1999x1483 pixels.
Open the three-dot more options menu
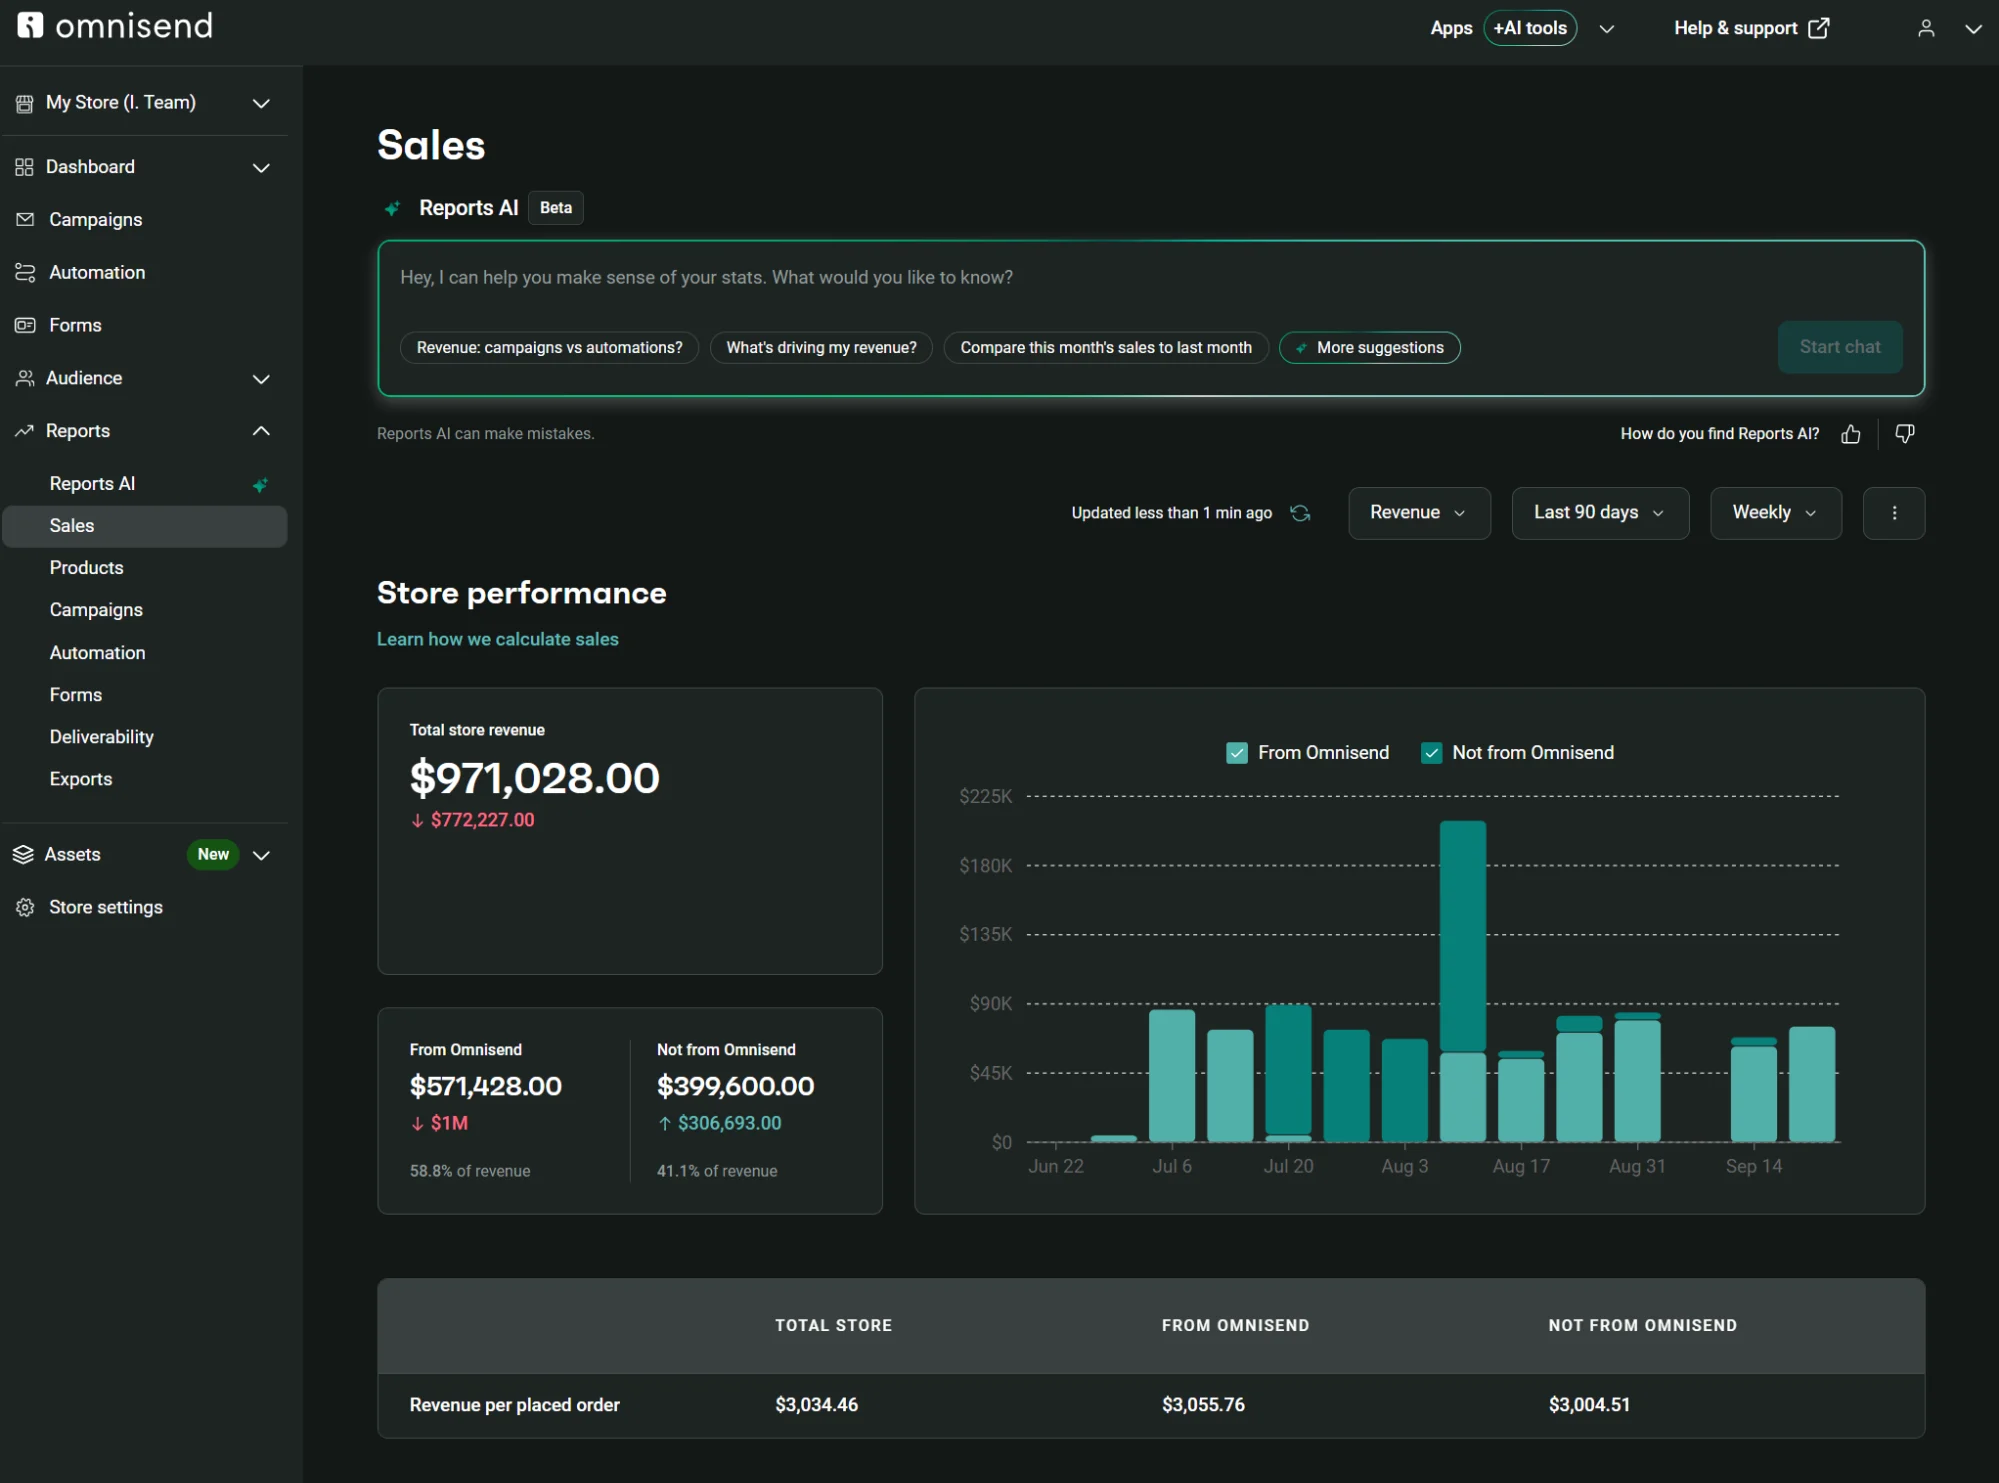pos(1893,513)
